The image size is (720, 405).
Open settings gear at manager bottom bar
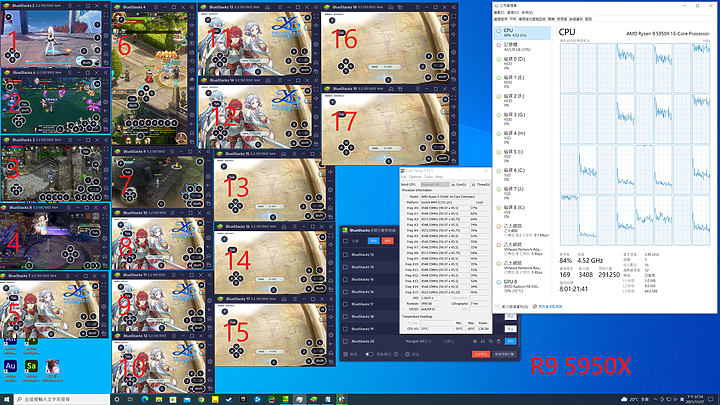click(407, 354)
